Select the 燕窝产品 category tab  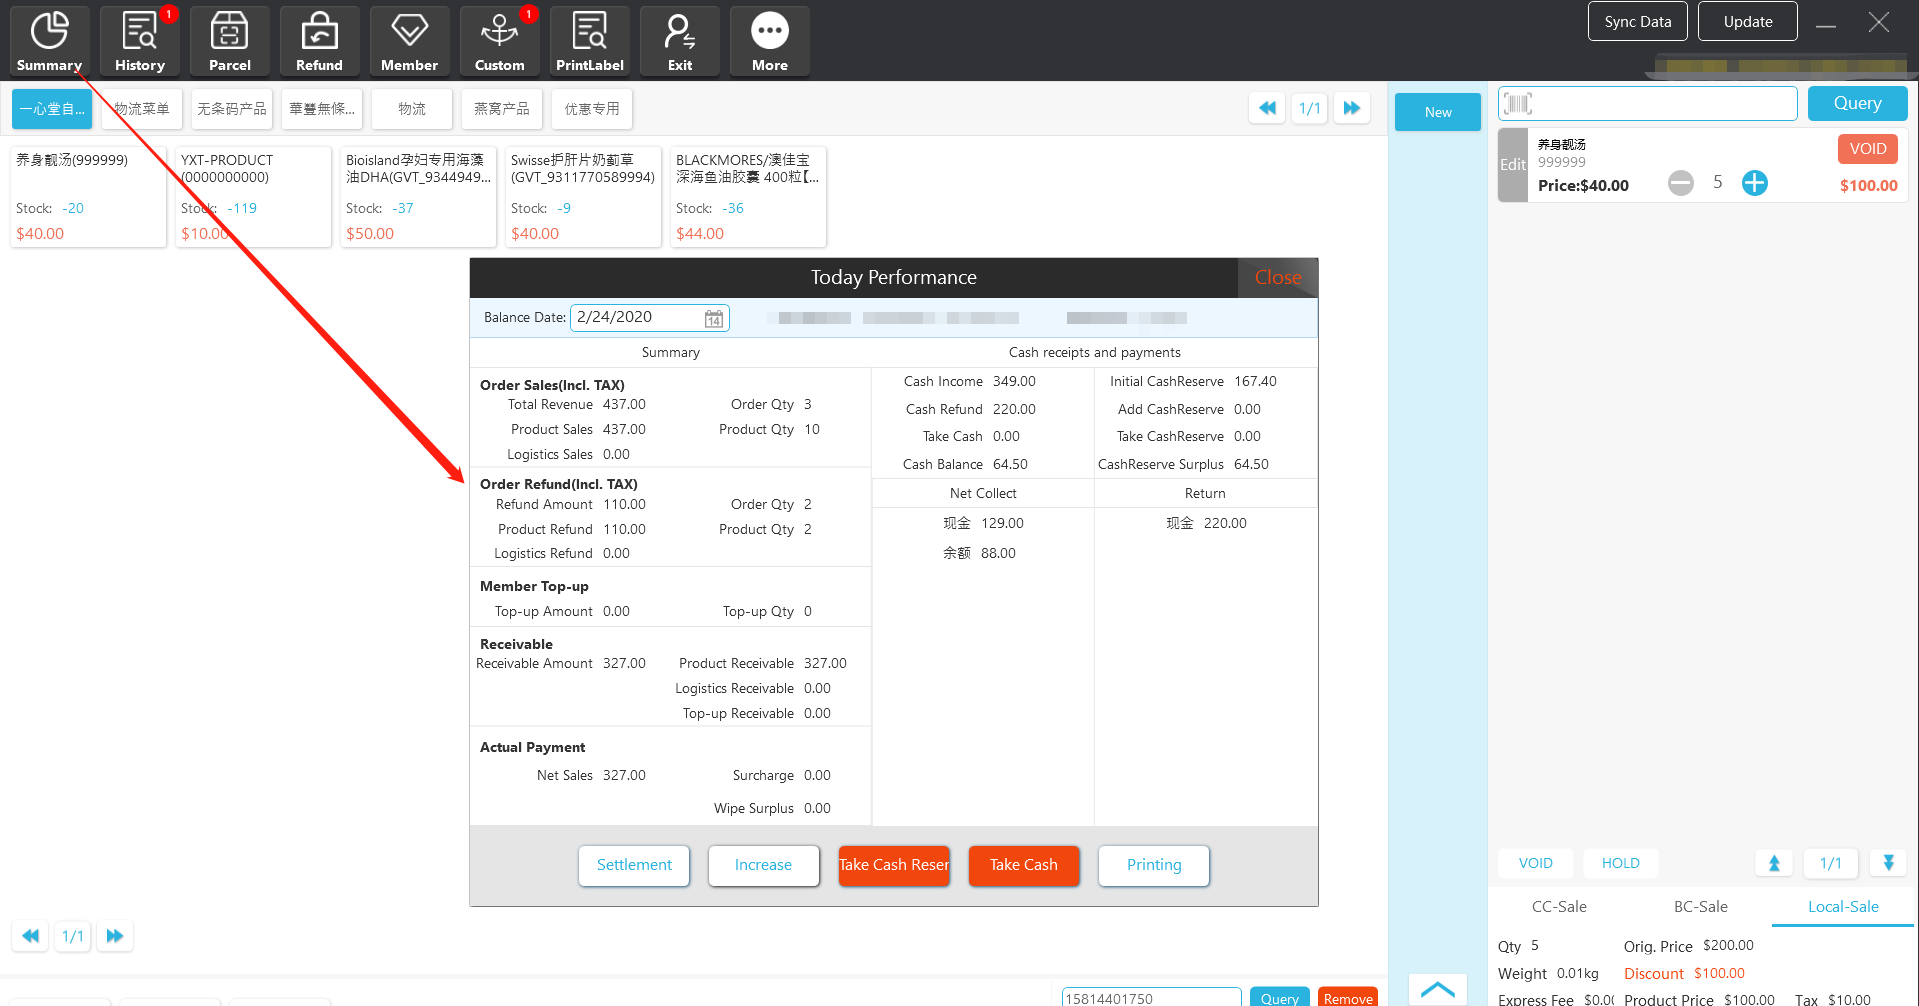[501, 109]
